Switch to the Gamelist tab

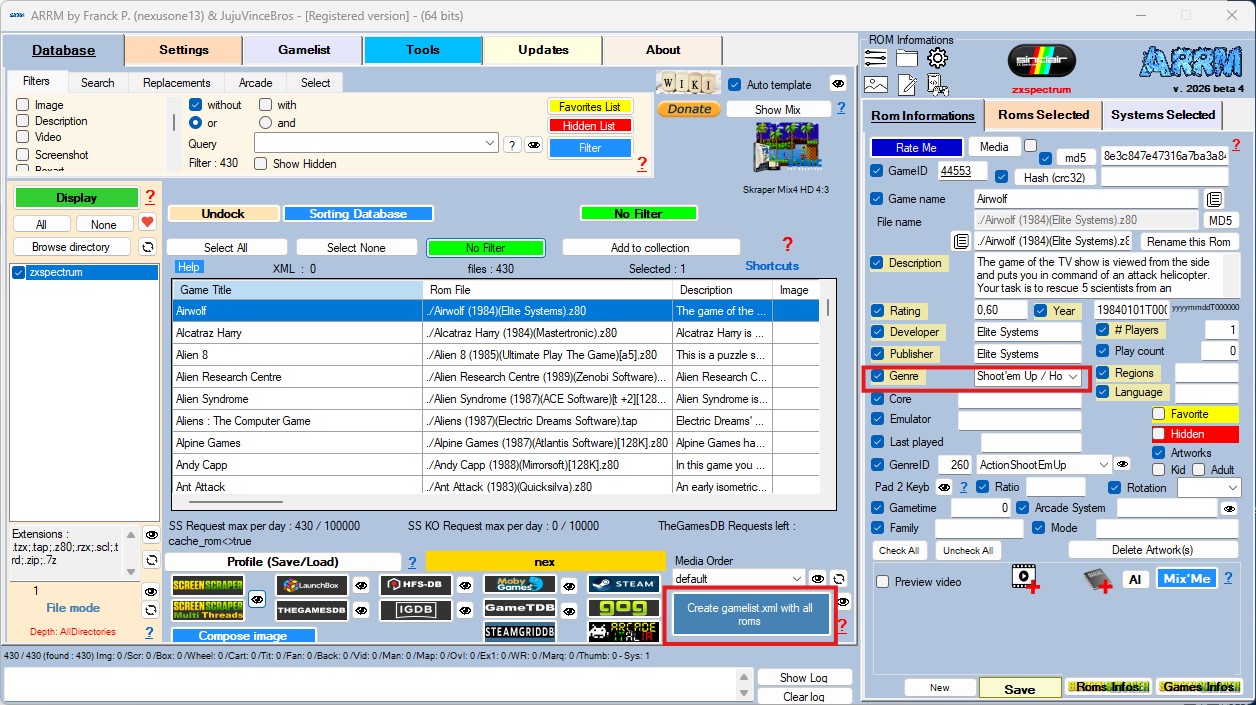pyautogui.click(x=303, y=50)
